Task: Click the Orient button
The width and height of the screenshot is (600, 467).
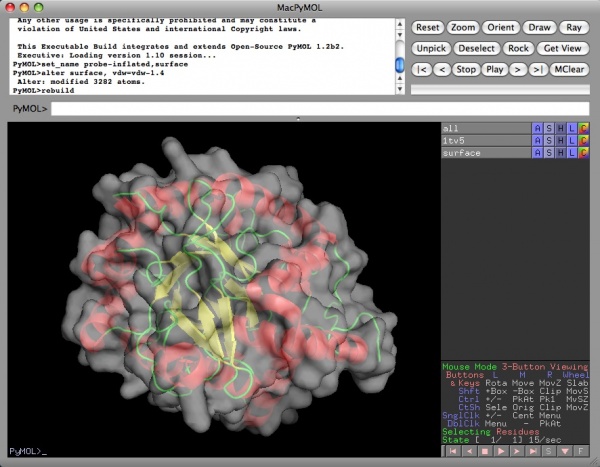Action: coord(504,28)
